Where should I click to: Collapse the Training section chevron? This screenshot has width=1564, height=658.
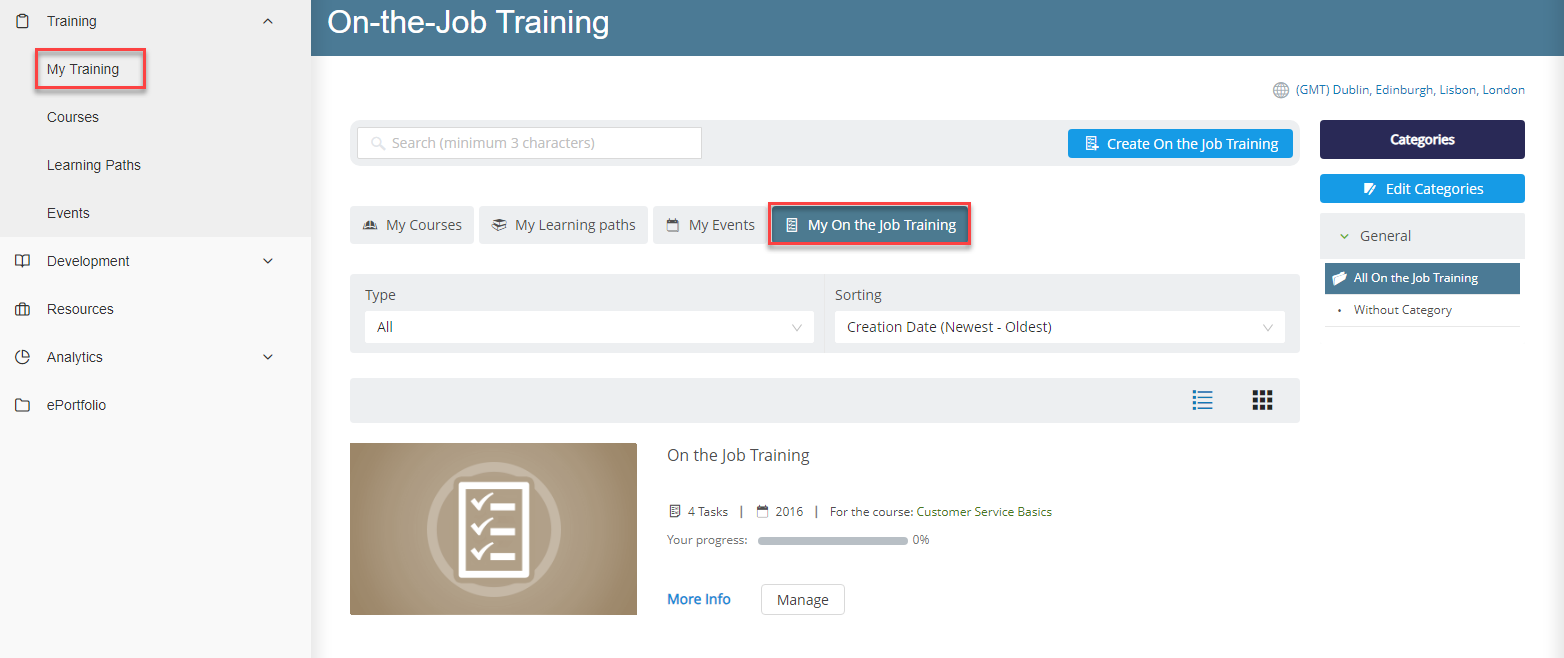267,20
